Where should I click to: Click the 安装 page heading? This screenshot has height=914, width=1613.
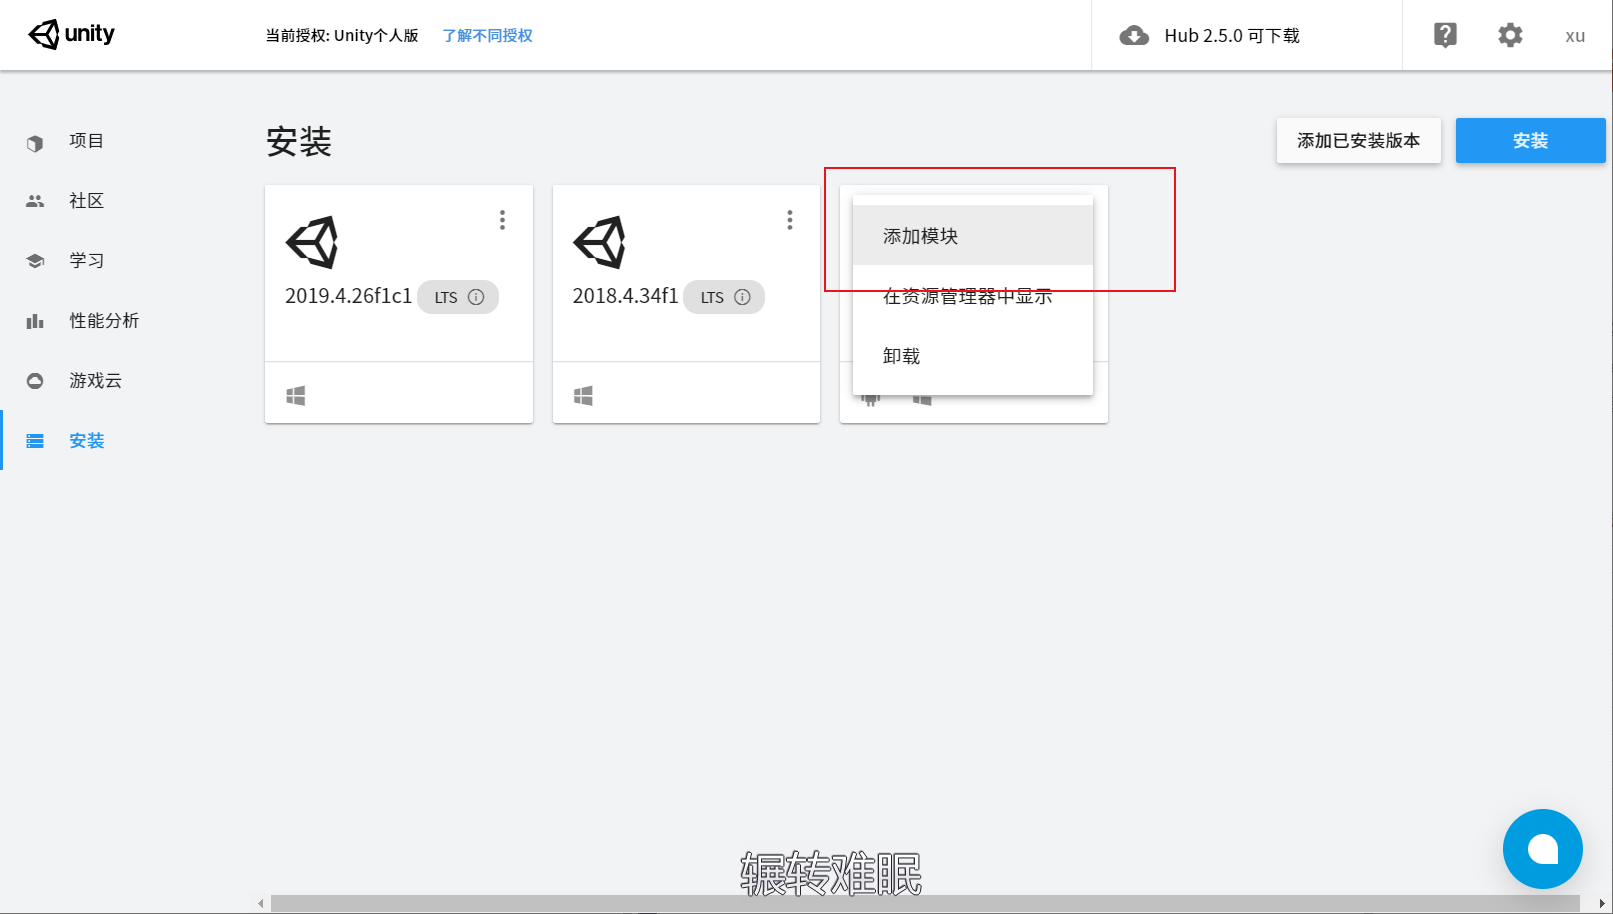coord(298,141)
